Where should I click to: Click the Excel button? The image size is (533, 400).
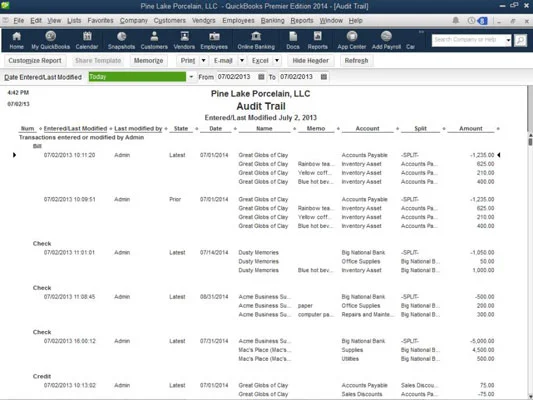[260, 60]
